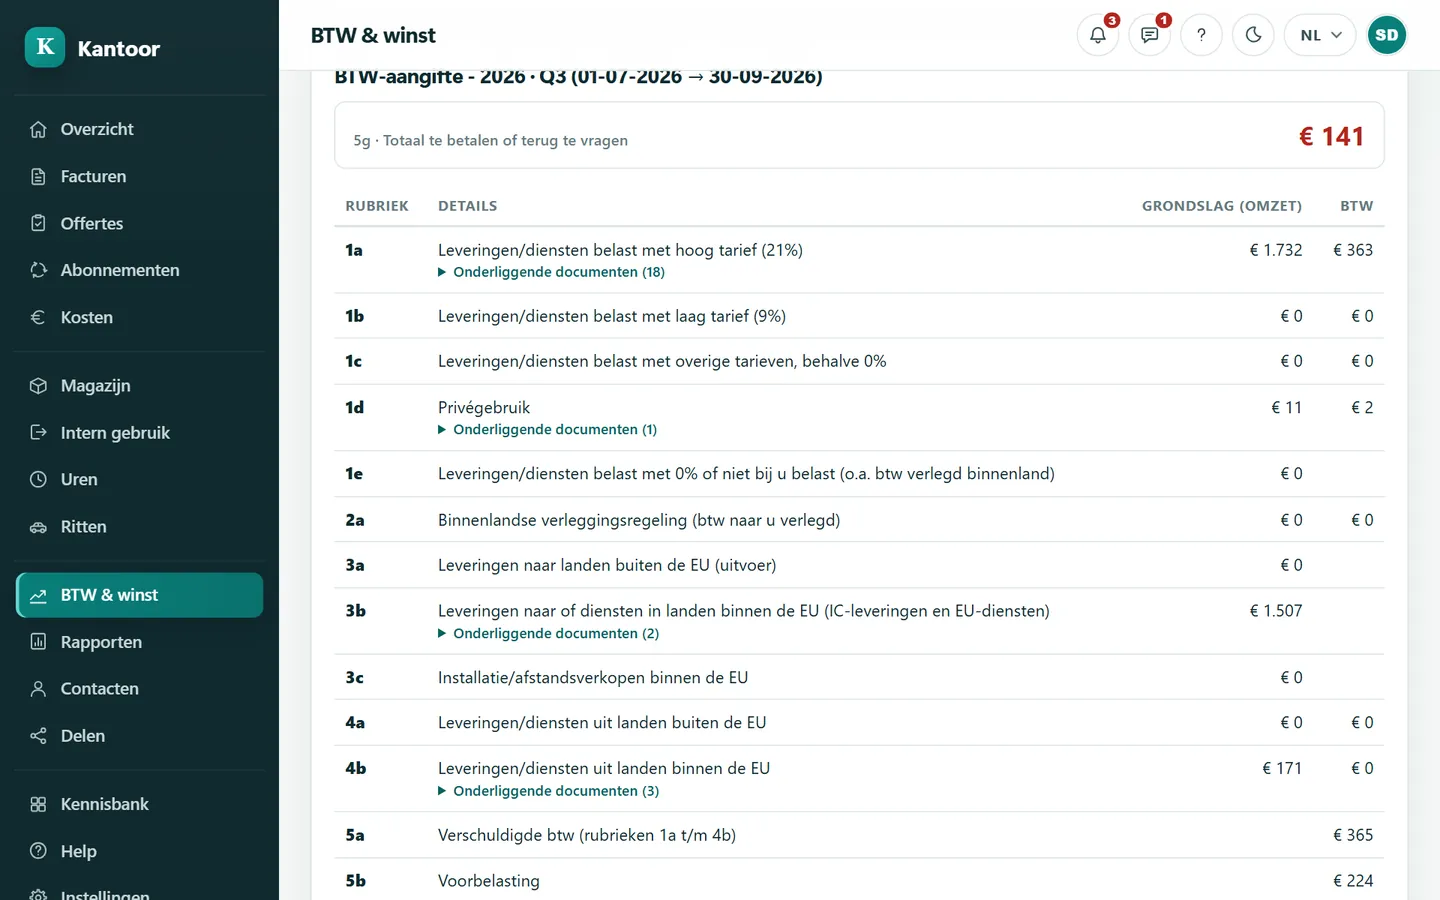Click the Ritten car icon
Screen dimensions: 1440x900
[x=38, y=527]
